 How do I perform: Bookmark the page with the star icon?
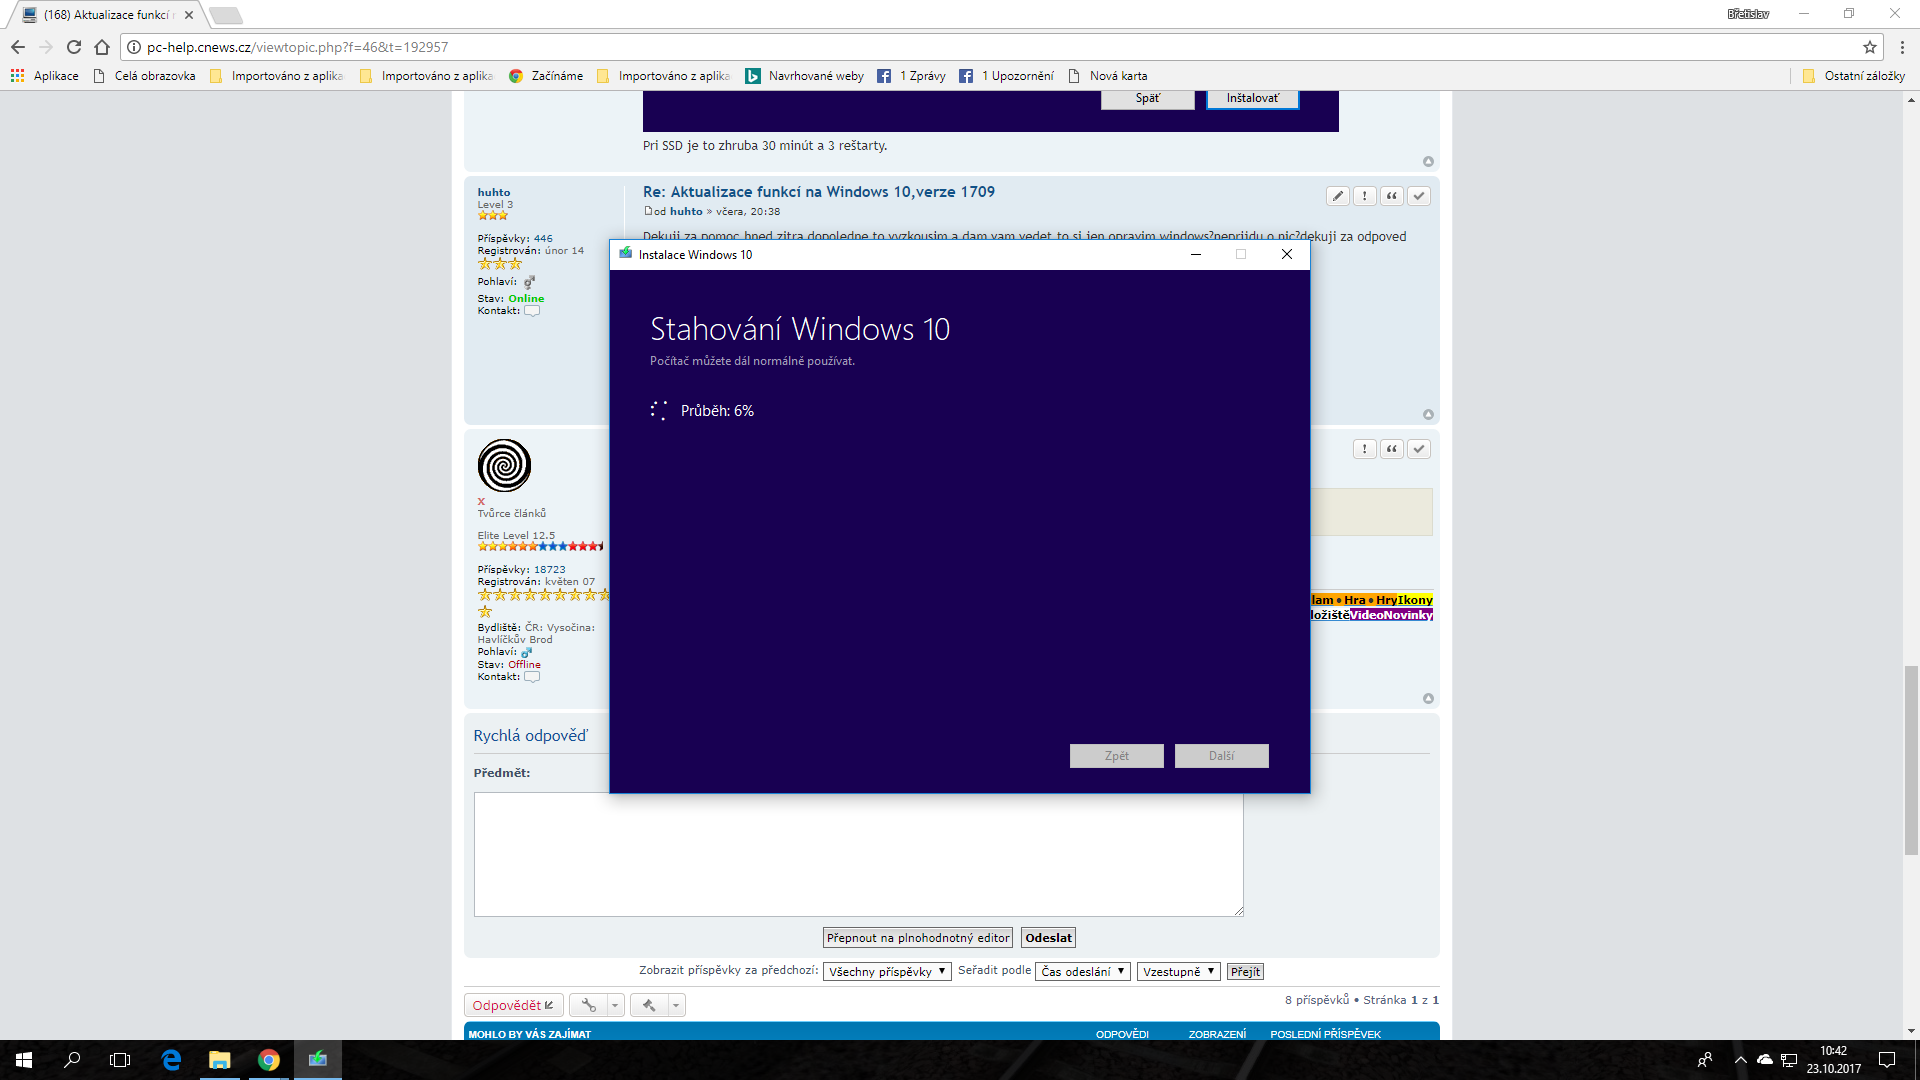[x=1869, y=47]
